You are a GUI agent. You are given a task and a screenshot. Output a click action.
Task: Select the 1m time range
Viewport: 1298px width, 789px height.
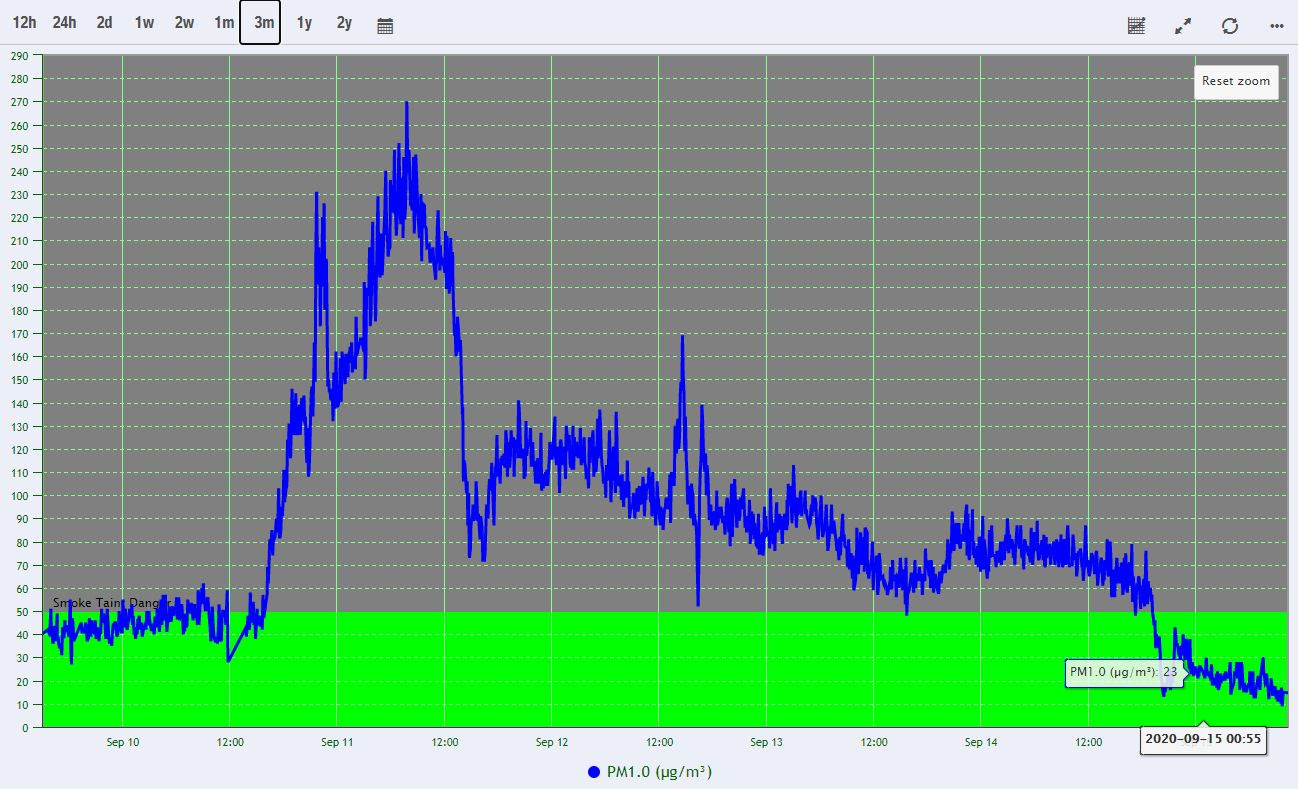(224, 23)
